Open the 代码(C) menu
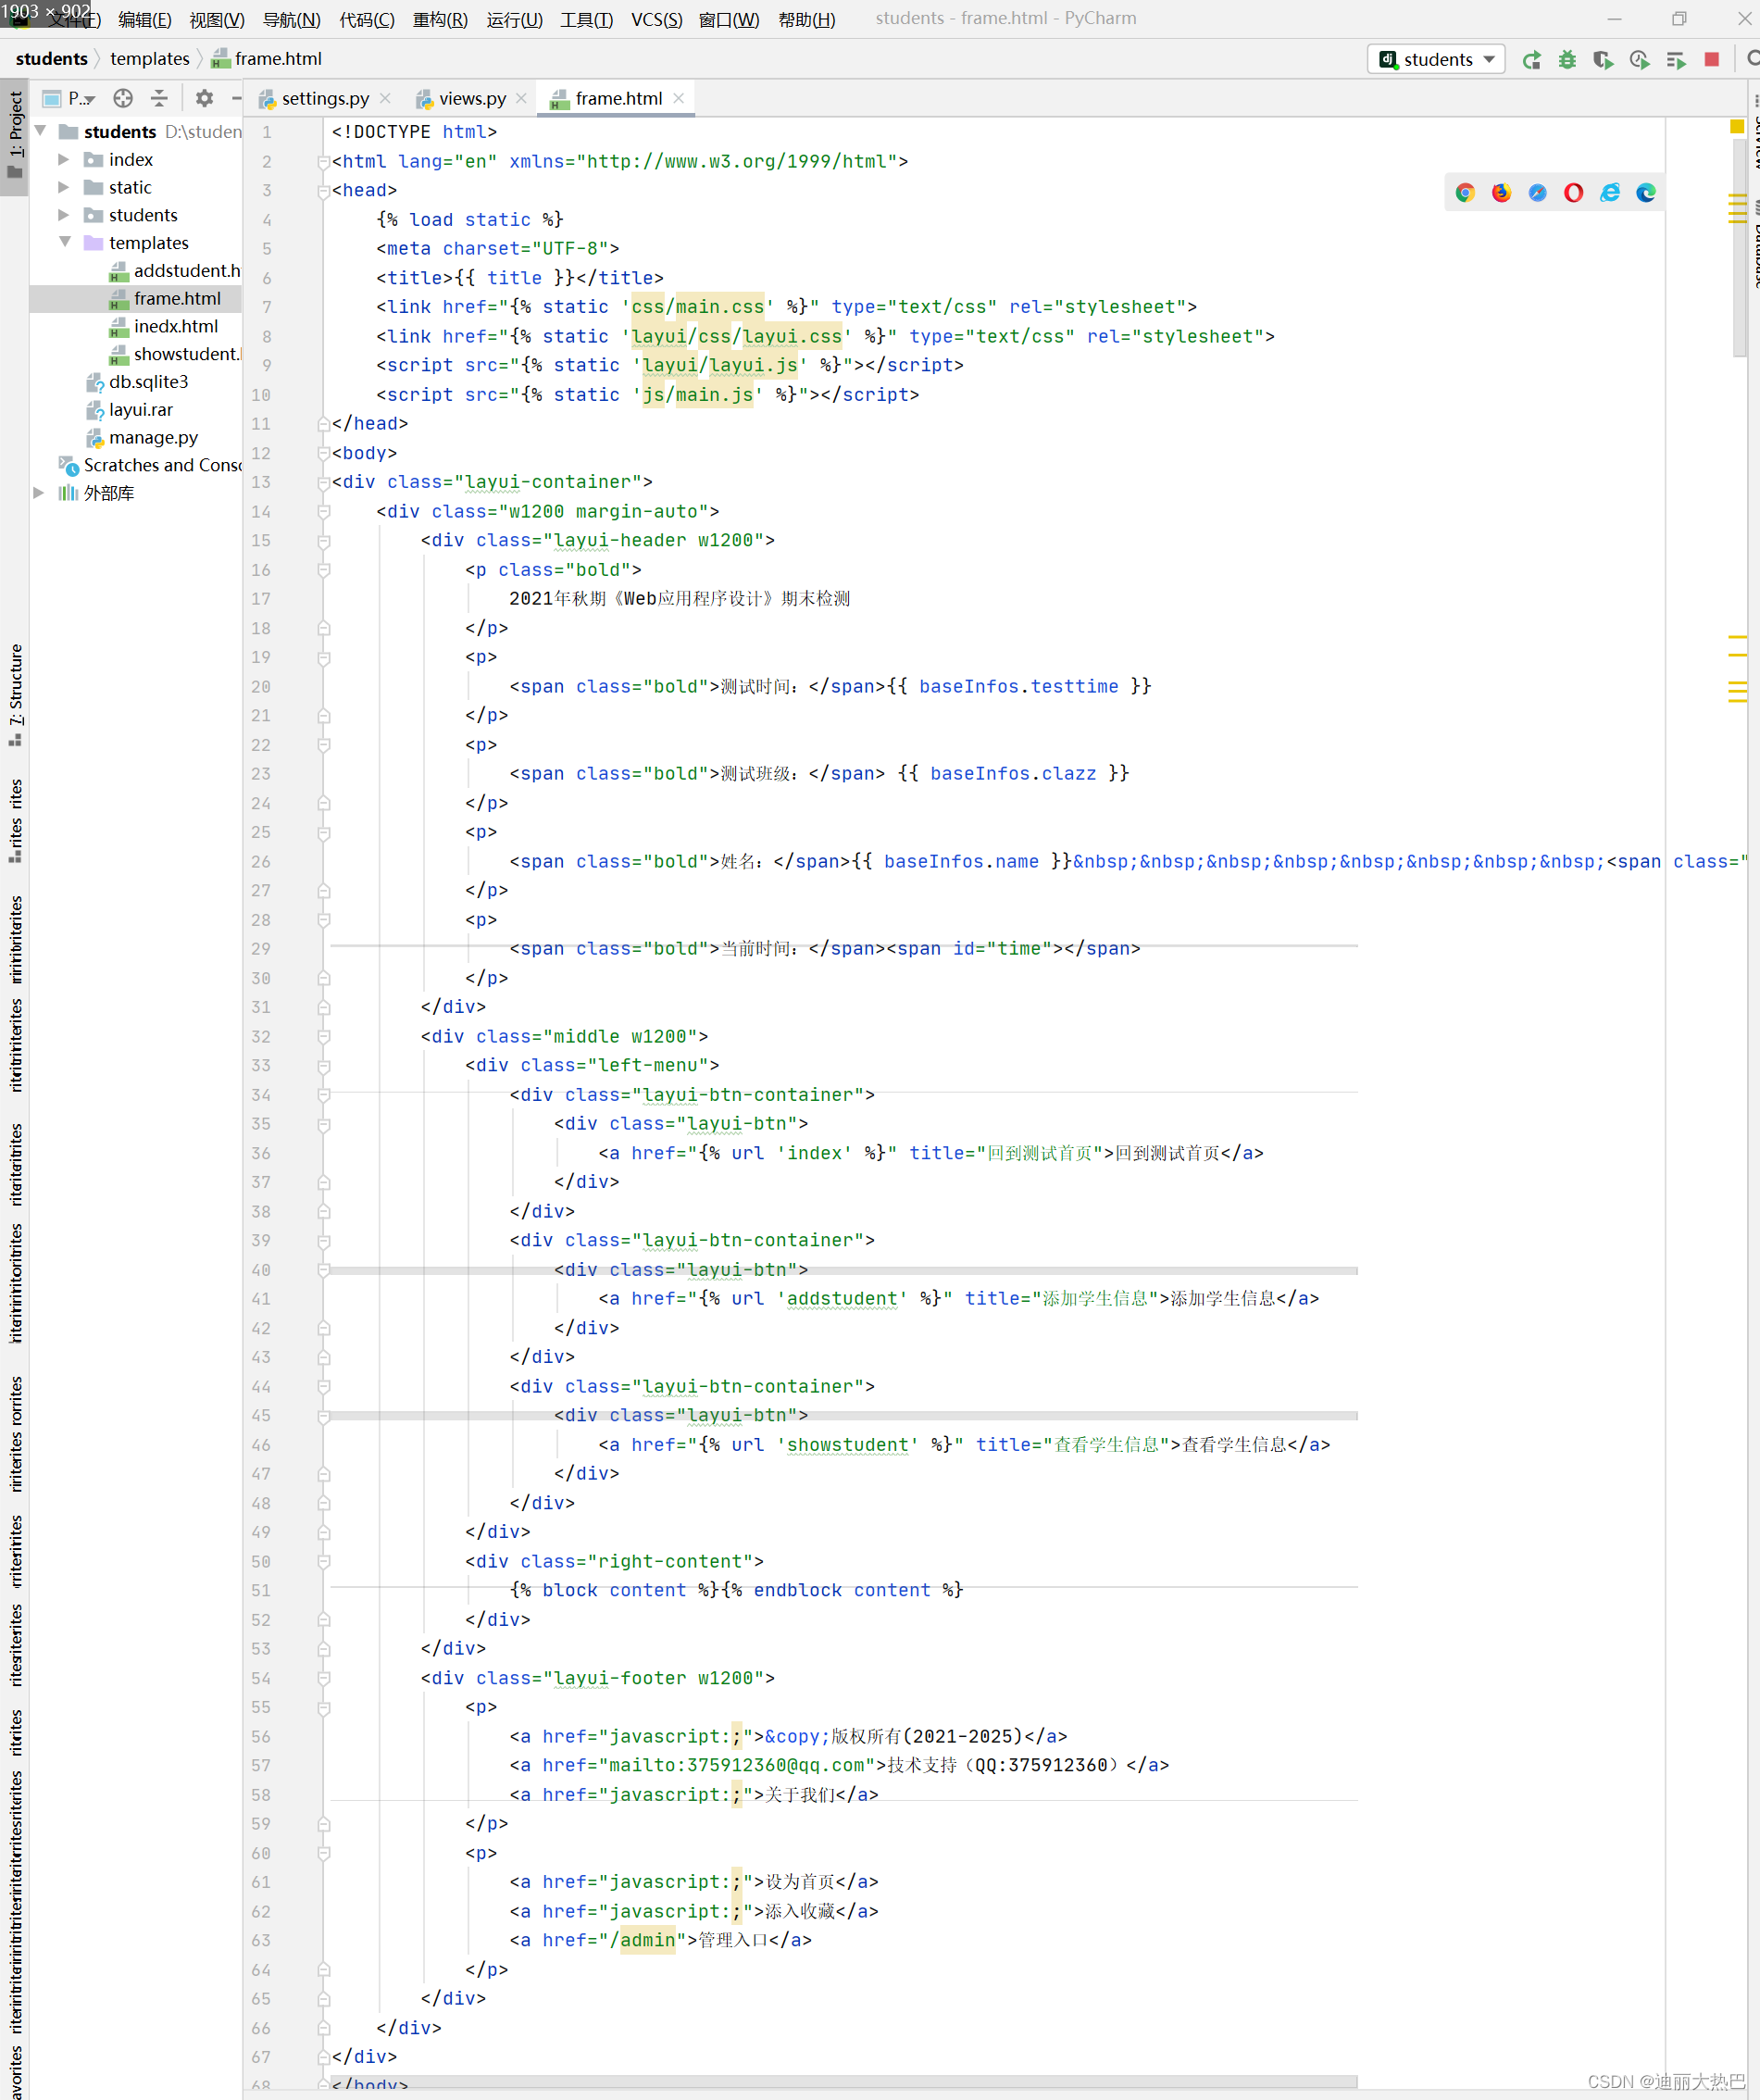Image resolution: width=1760 pixels, height=2100 pixels. click(x=367, y=20)
